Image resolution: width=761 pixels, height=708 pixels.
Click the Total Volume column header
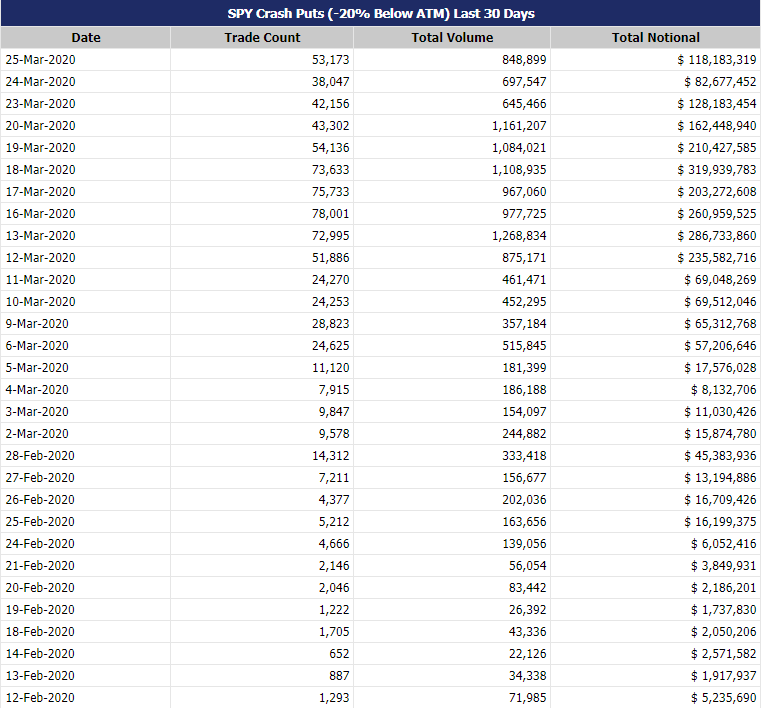pyautogui.click(x=452, y=37)
